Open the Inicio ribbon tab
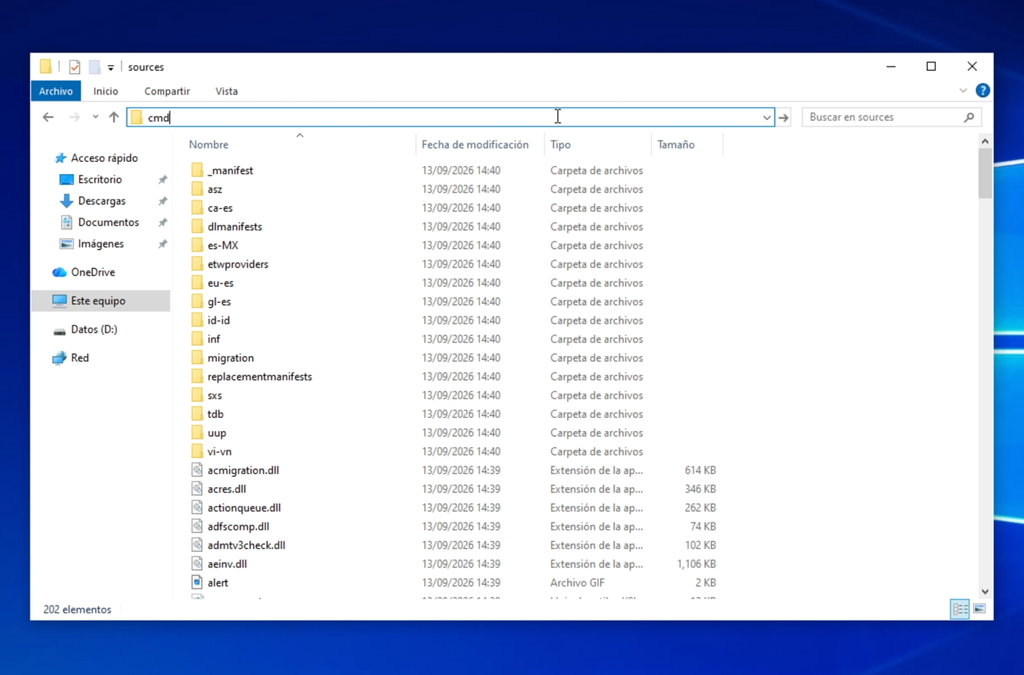 pyautogui.click(x=106, y=91)
